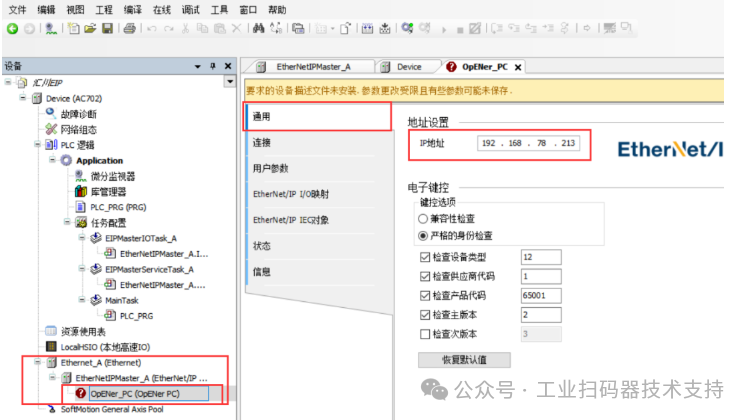Click the pin icon of device panel
The image size is (748, 420).
pyautogui.click(x=213, y=66)
